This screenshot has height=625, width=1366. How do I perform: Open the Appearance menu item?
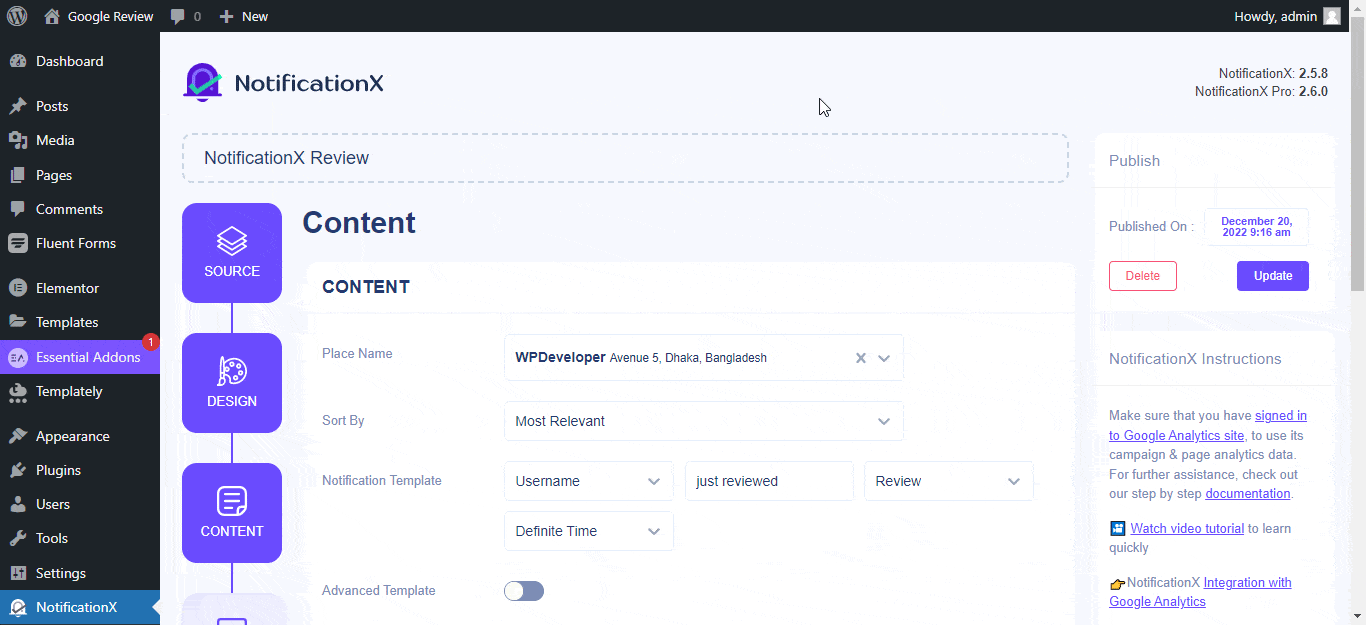(80, 436)
